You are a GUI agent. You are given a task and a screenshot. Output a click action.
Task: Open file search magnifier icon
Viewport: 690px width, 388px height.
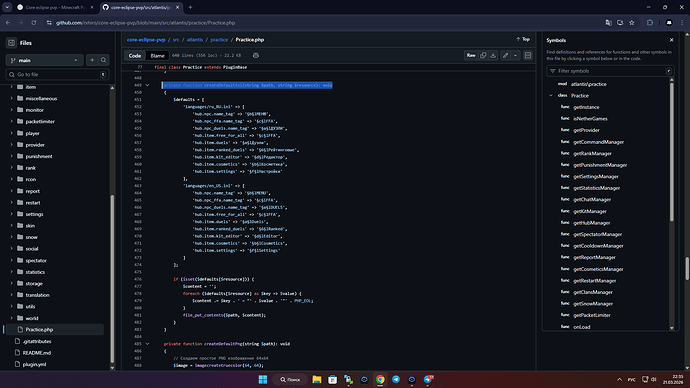(103, 60)
